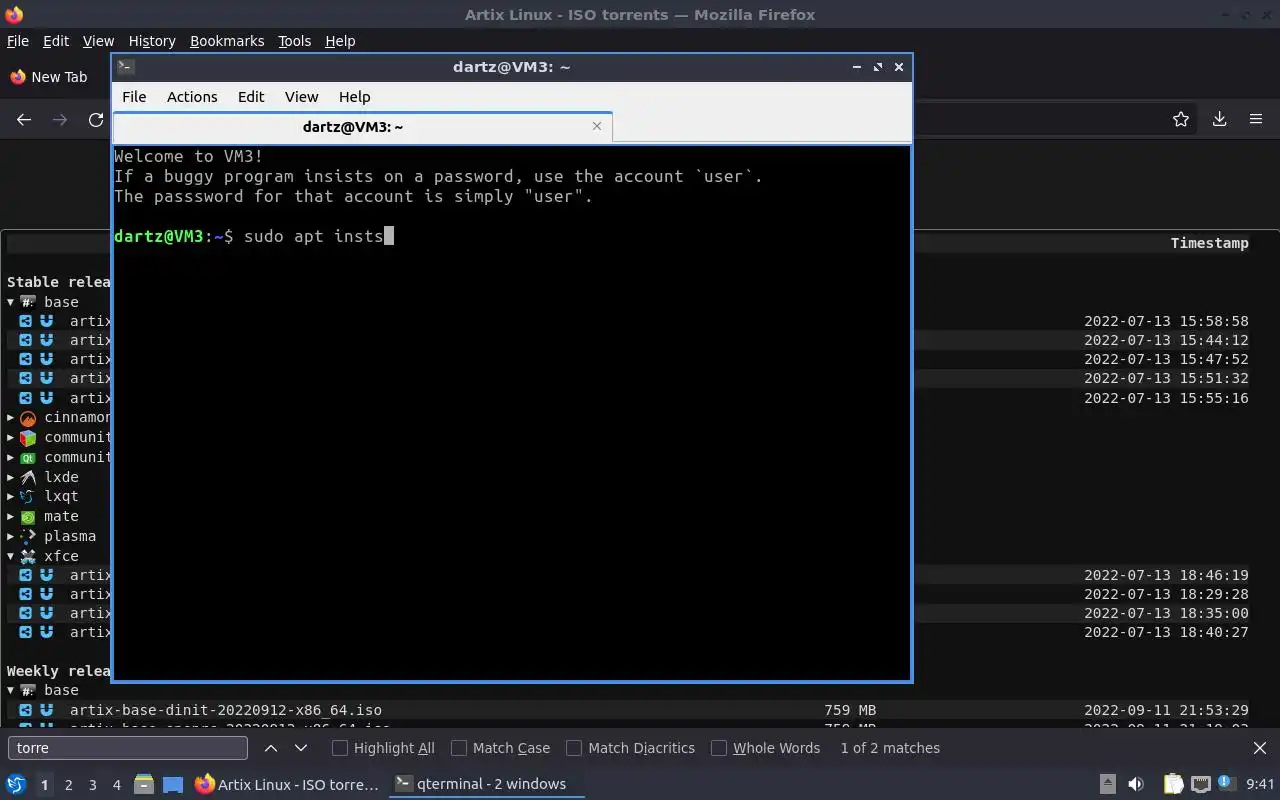
Task: Click show desktop icon in taskbar
Action: coord(173,784)
